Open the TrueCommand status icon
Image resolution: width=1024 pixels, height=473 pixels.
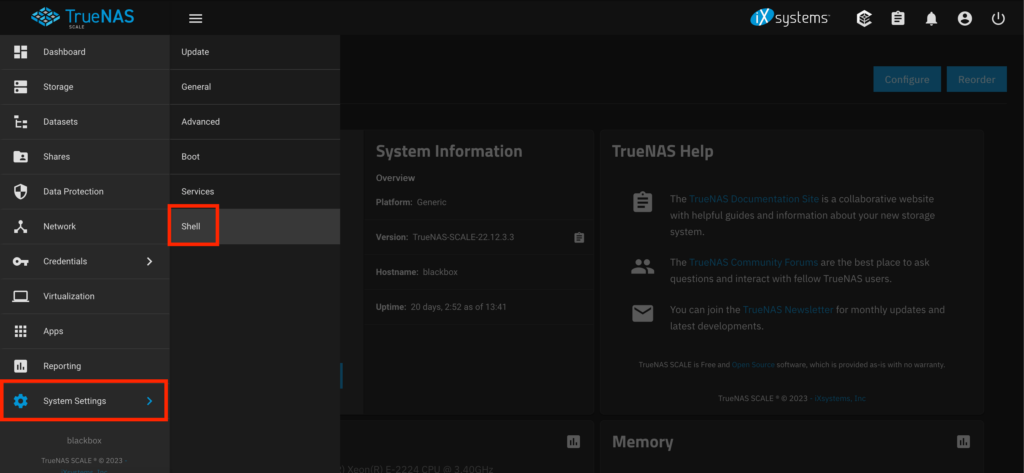[x=865, y=19]
